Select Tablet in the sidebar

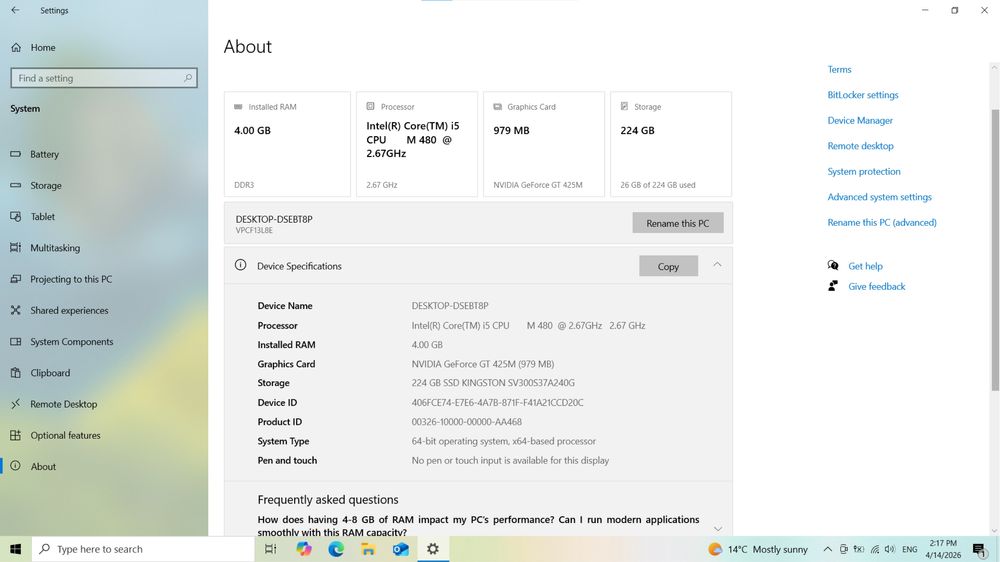(x=43, y=217)
